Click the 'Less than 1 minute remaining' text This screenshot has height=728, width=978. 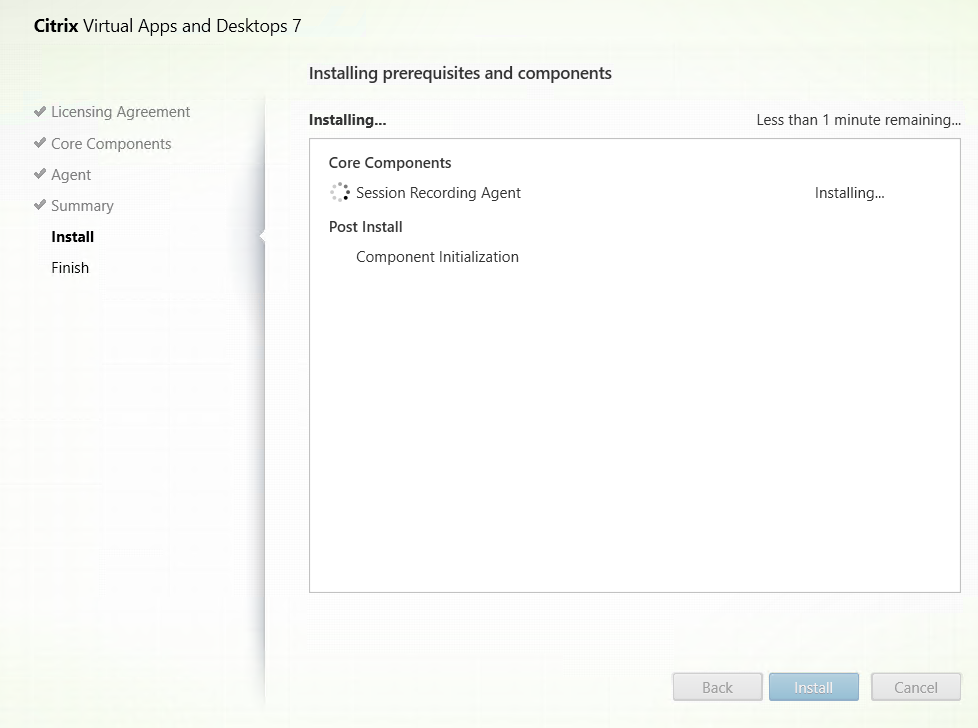pos(858,120)
